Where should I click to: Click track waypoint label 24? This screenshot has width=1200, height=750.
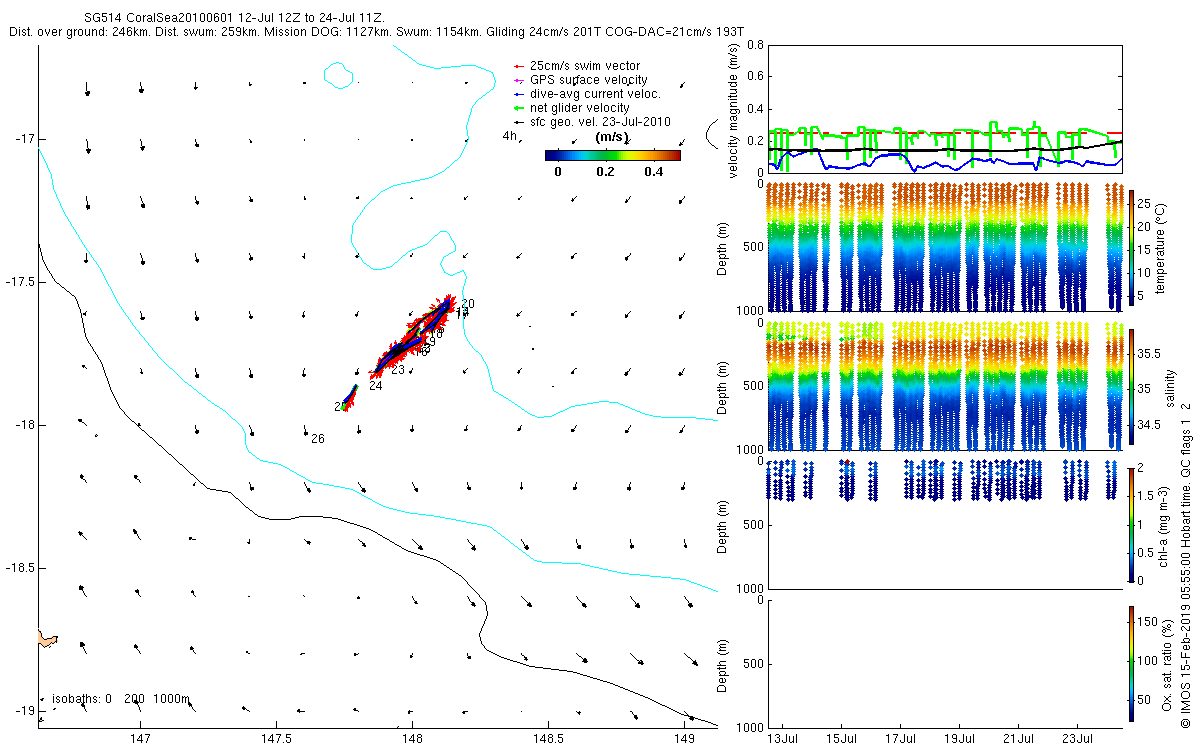(x=375, y=386)
